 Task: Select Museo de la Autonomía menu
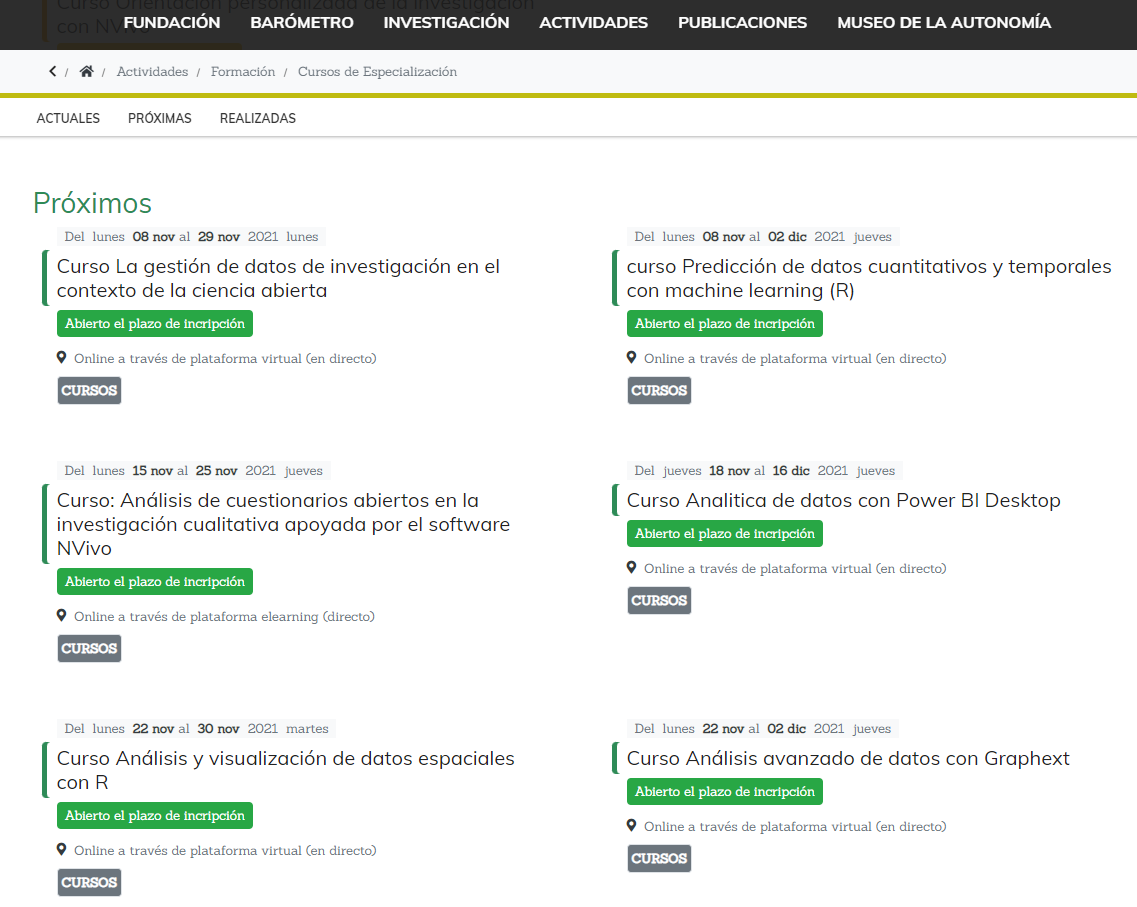944,23
